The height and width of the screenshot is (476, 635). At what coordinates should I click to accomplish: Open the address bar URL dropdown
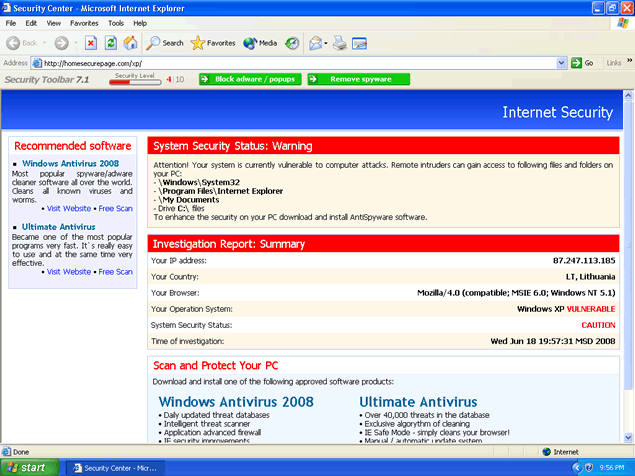point(562,62)
